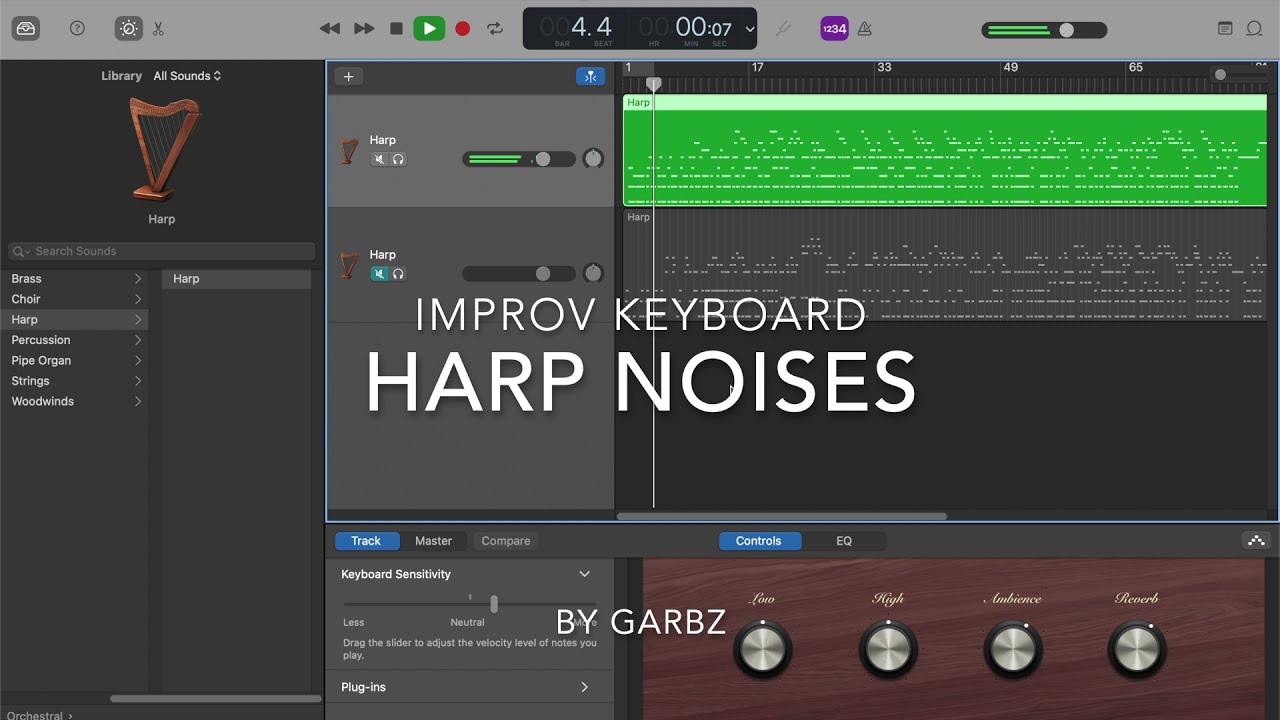Image resolution: width=1280 pixels, height=720 pixels.
Task: Collapse the Keyboard Sensitivity section
Action: tap(584, 574)
